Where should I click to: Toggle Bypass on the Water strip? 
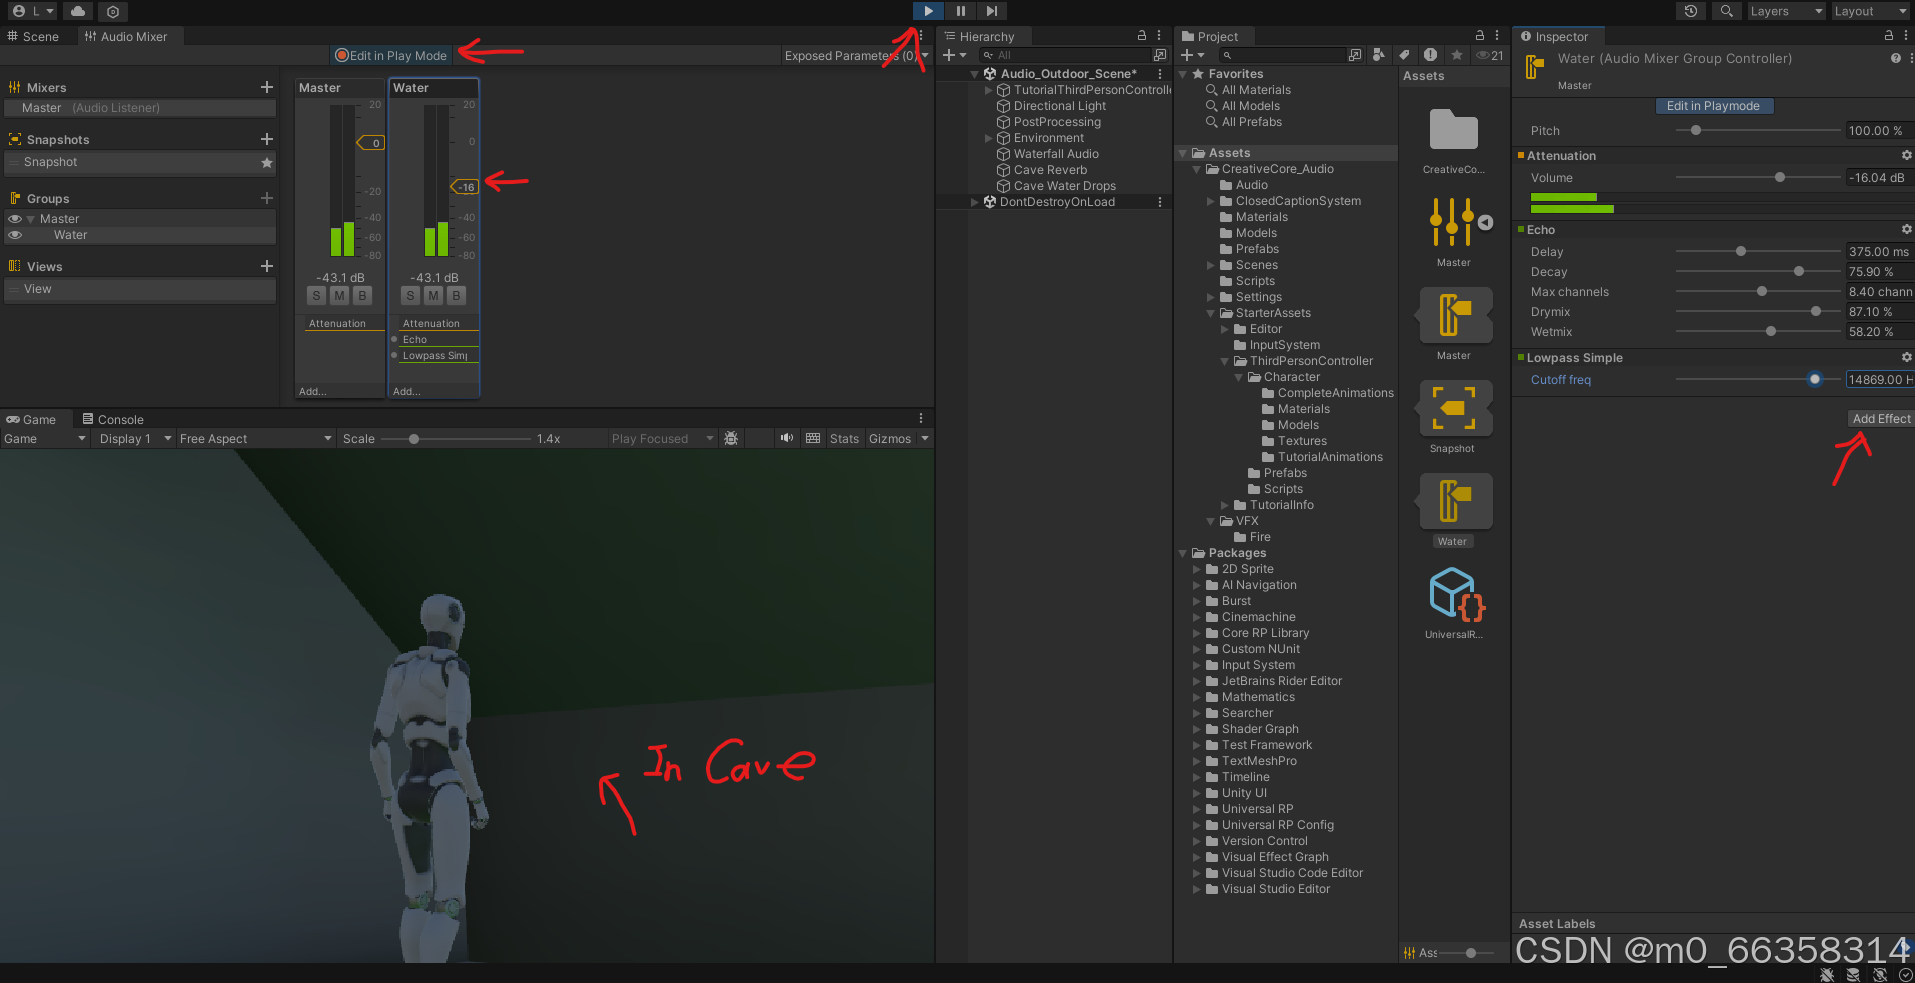coord(456,296)
